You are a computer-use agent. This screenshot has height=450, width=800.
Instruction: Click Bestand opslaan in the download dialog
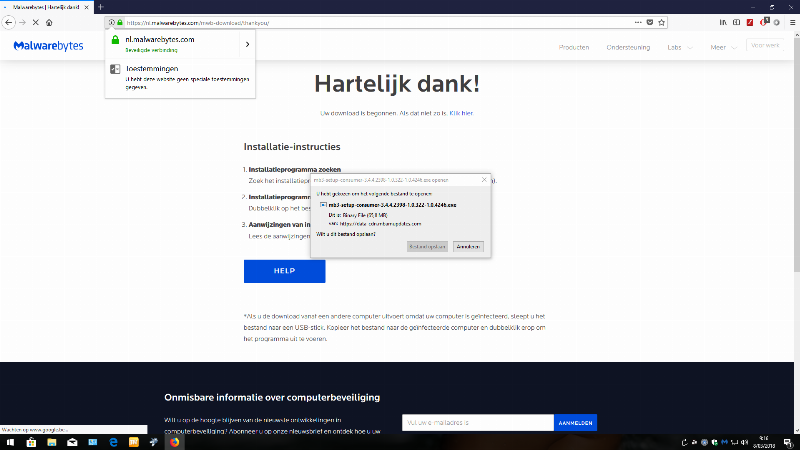pos(428,246)
